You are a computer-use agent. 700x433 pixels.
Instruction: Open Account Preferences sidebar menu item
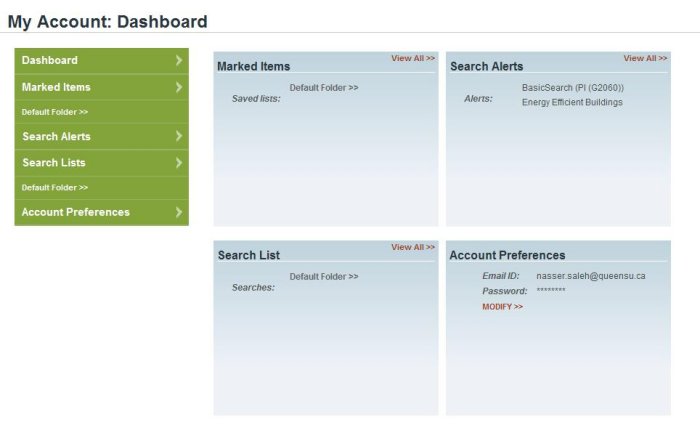click(x=102, y=212)
